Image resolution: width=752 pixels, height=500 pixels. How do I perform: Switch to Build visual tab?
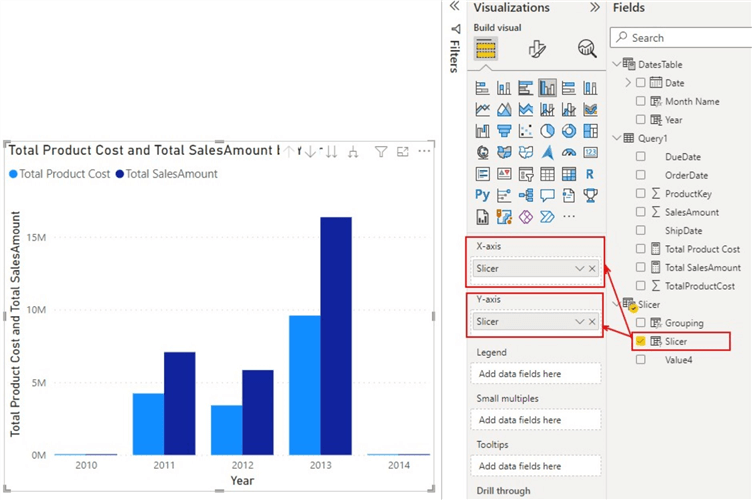coord(485,48)
